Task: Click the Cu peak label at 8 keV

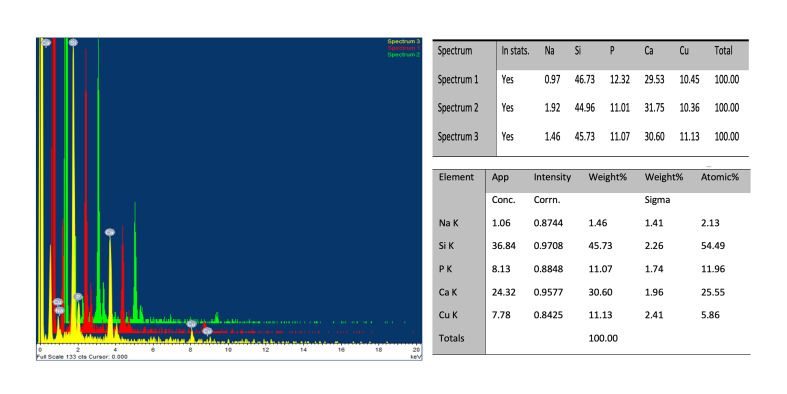Action: pyautogui.click(x=191, y=324)
